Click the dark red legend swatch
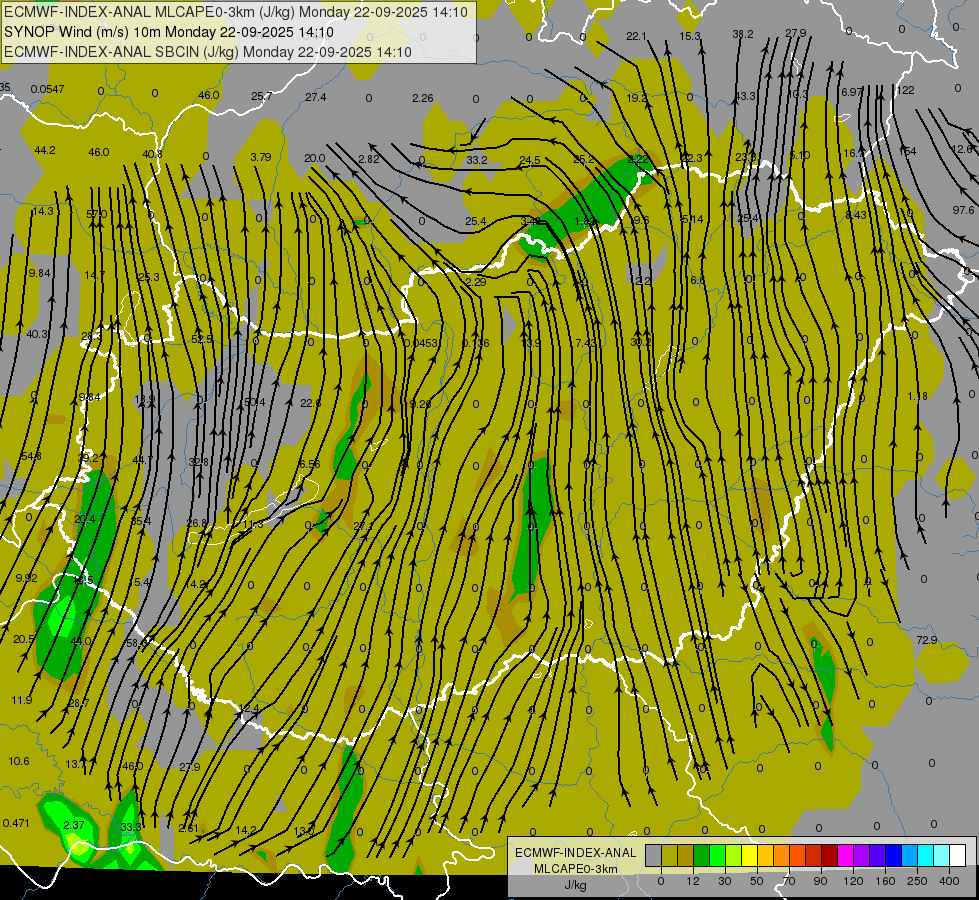Image resolution: width=979 pixels, height=900 pixels. [829, 855]
